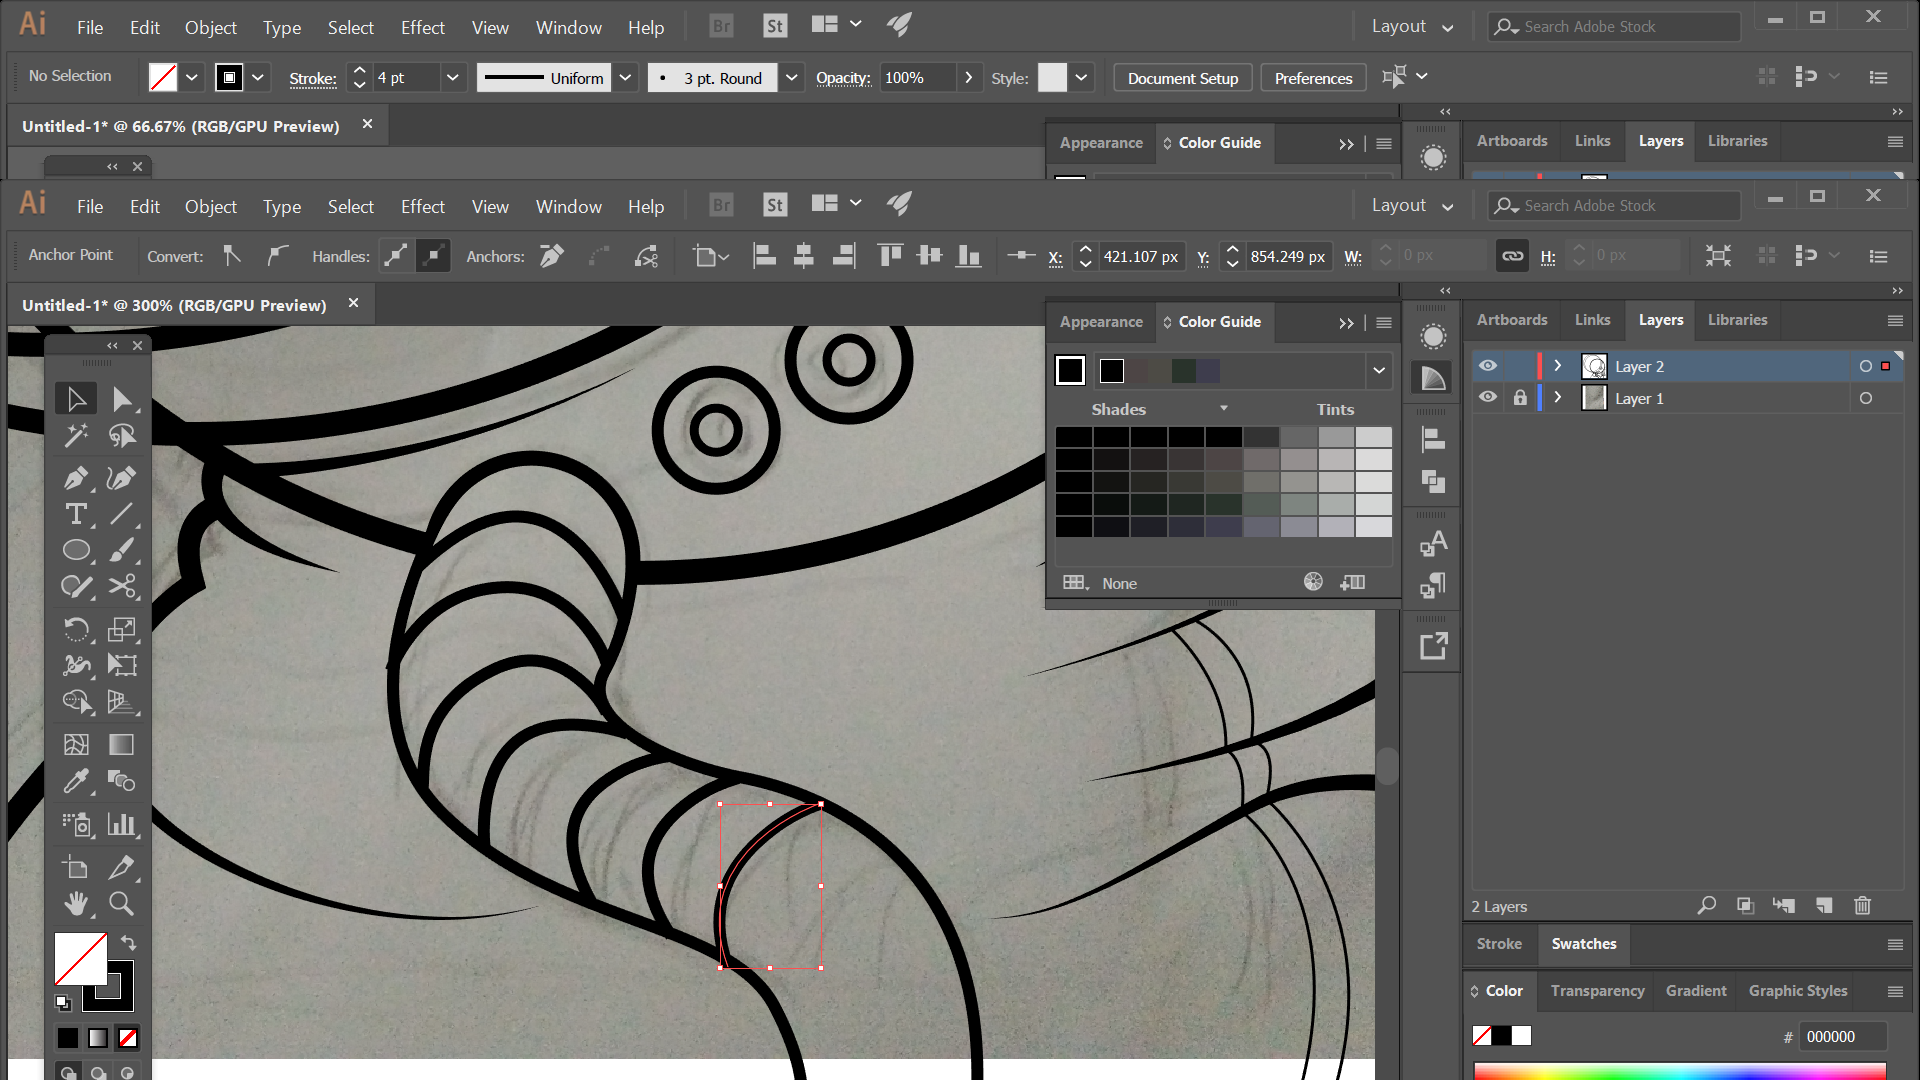Open Uniform stroke profile dropdown
The width and height of the screenshot is (1920, 1080).
(625, 77)
